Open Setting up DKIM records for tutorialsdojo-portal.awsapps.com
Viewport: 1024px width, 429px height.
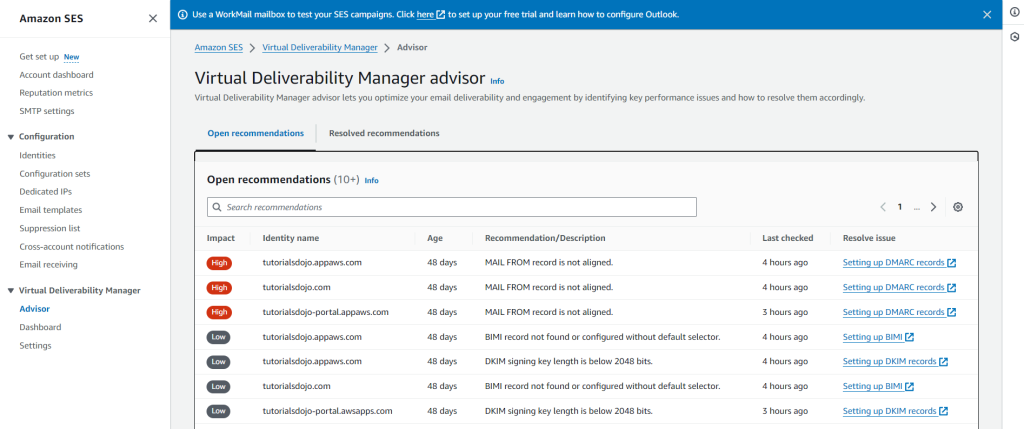(895, 411)
